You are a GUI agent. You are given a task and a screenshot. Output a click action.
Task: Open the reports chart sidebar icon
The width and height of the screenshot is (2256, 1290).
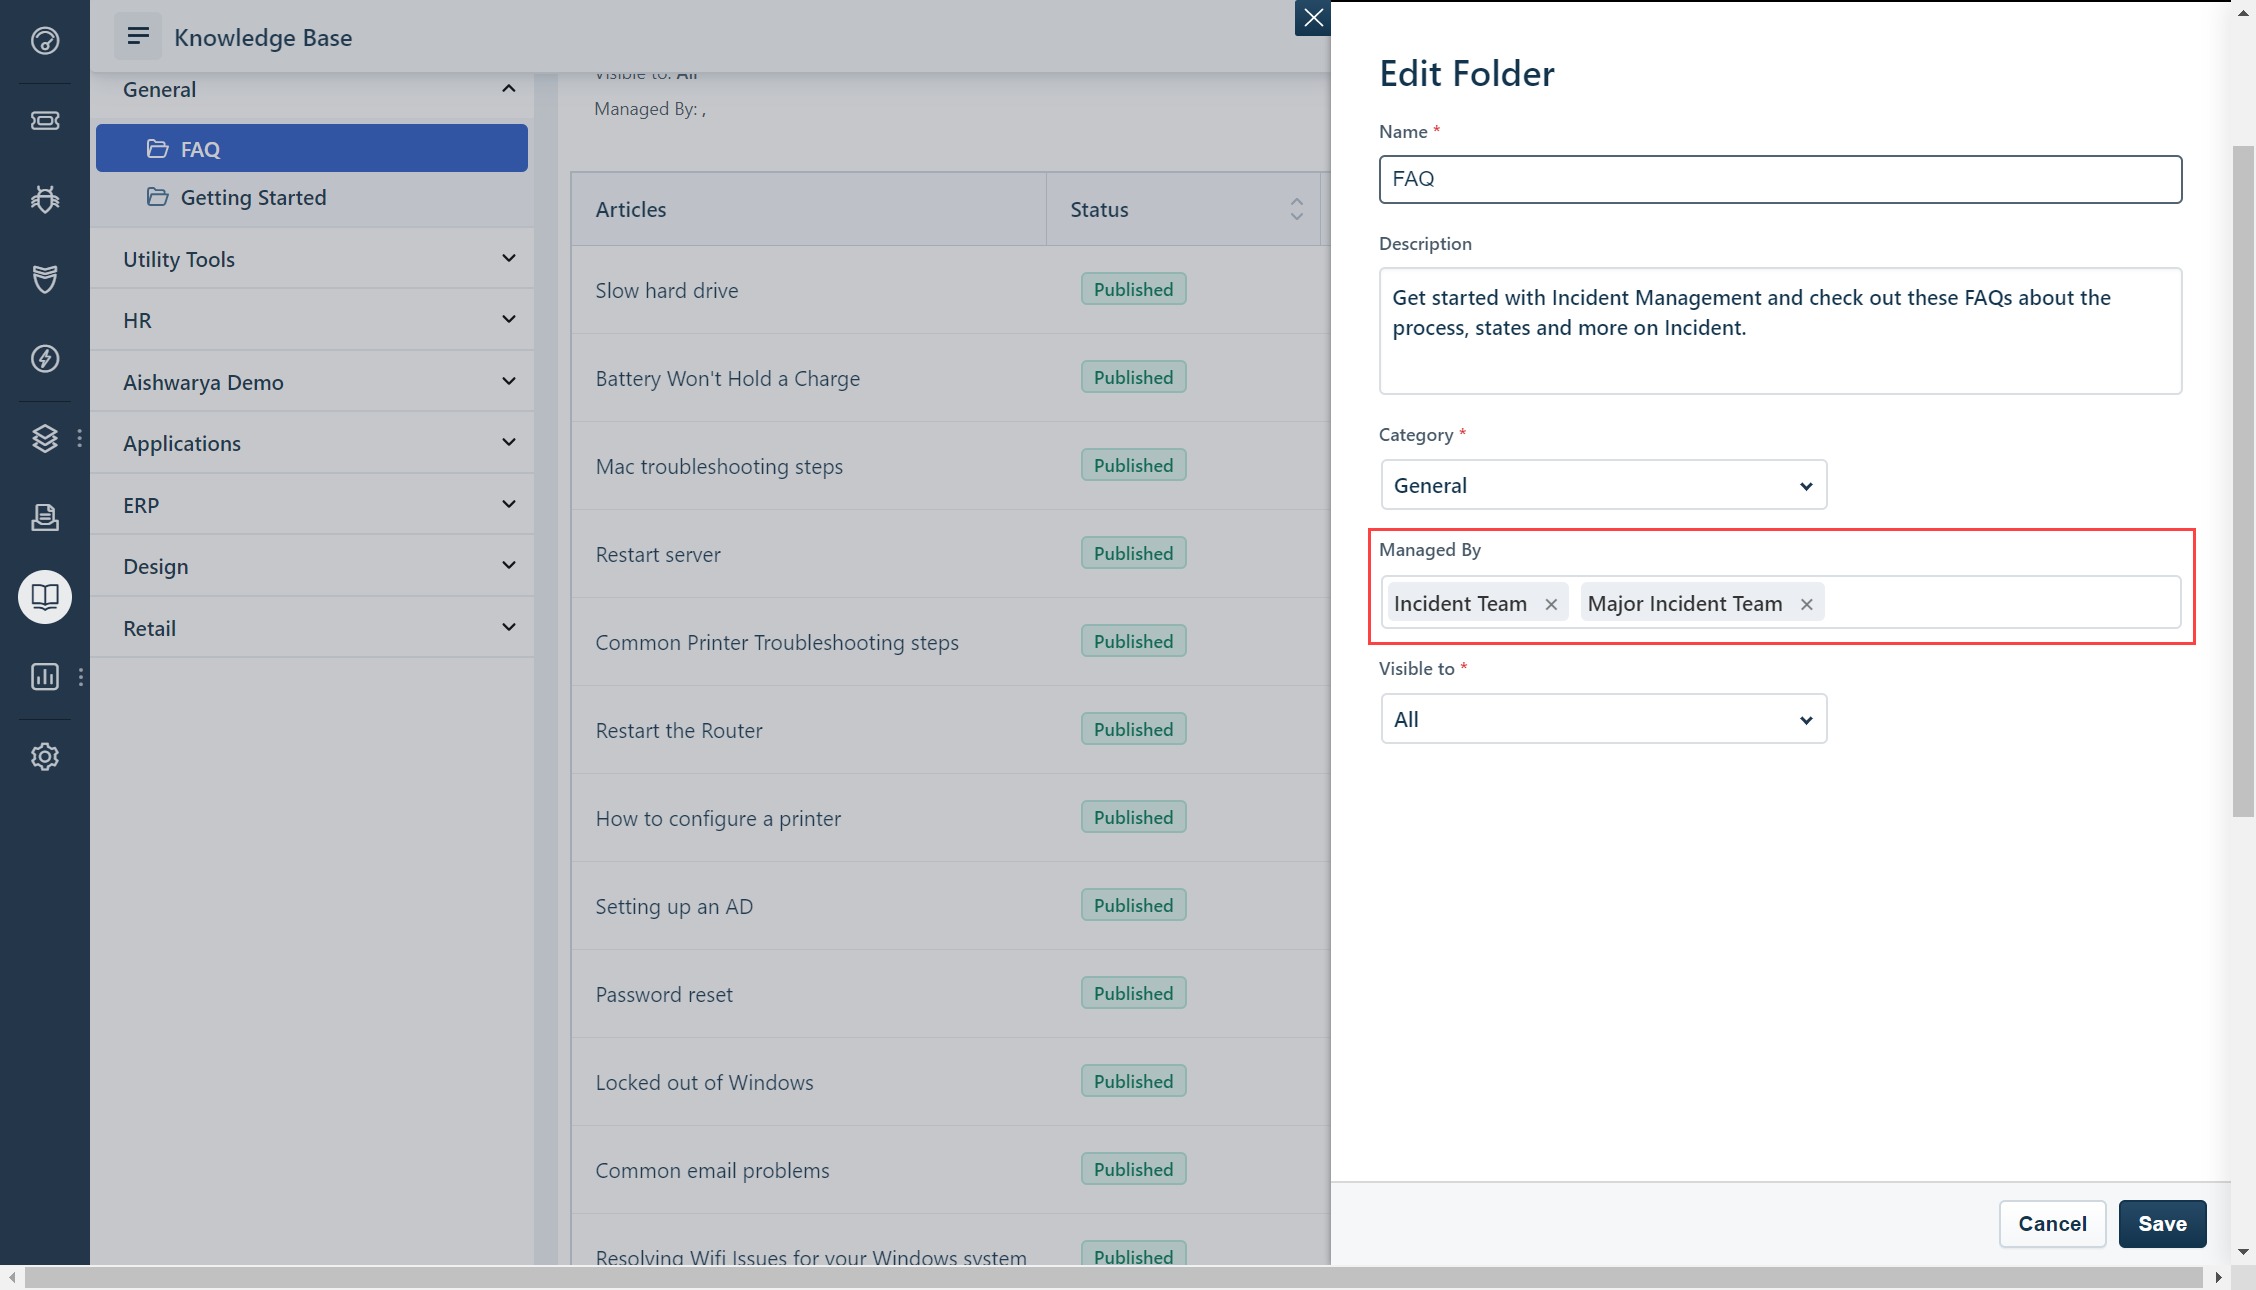(x=45, y=677)
